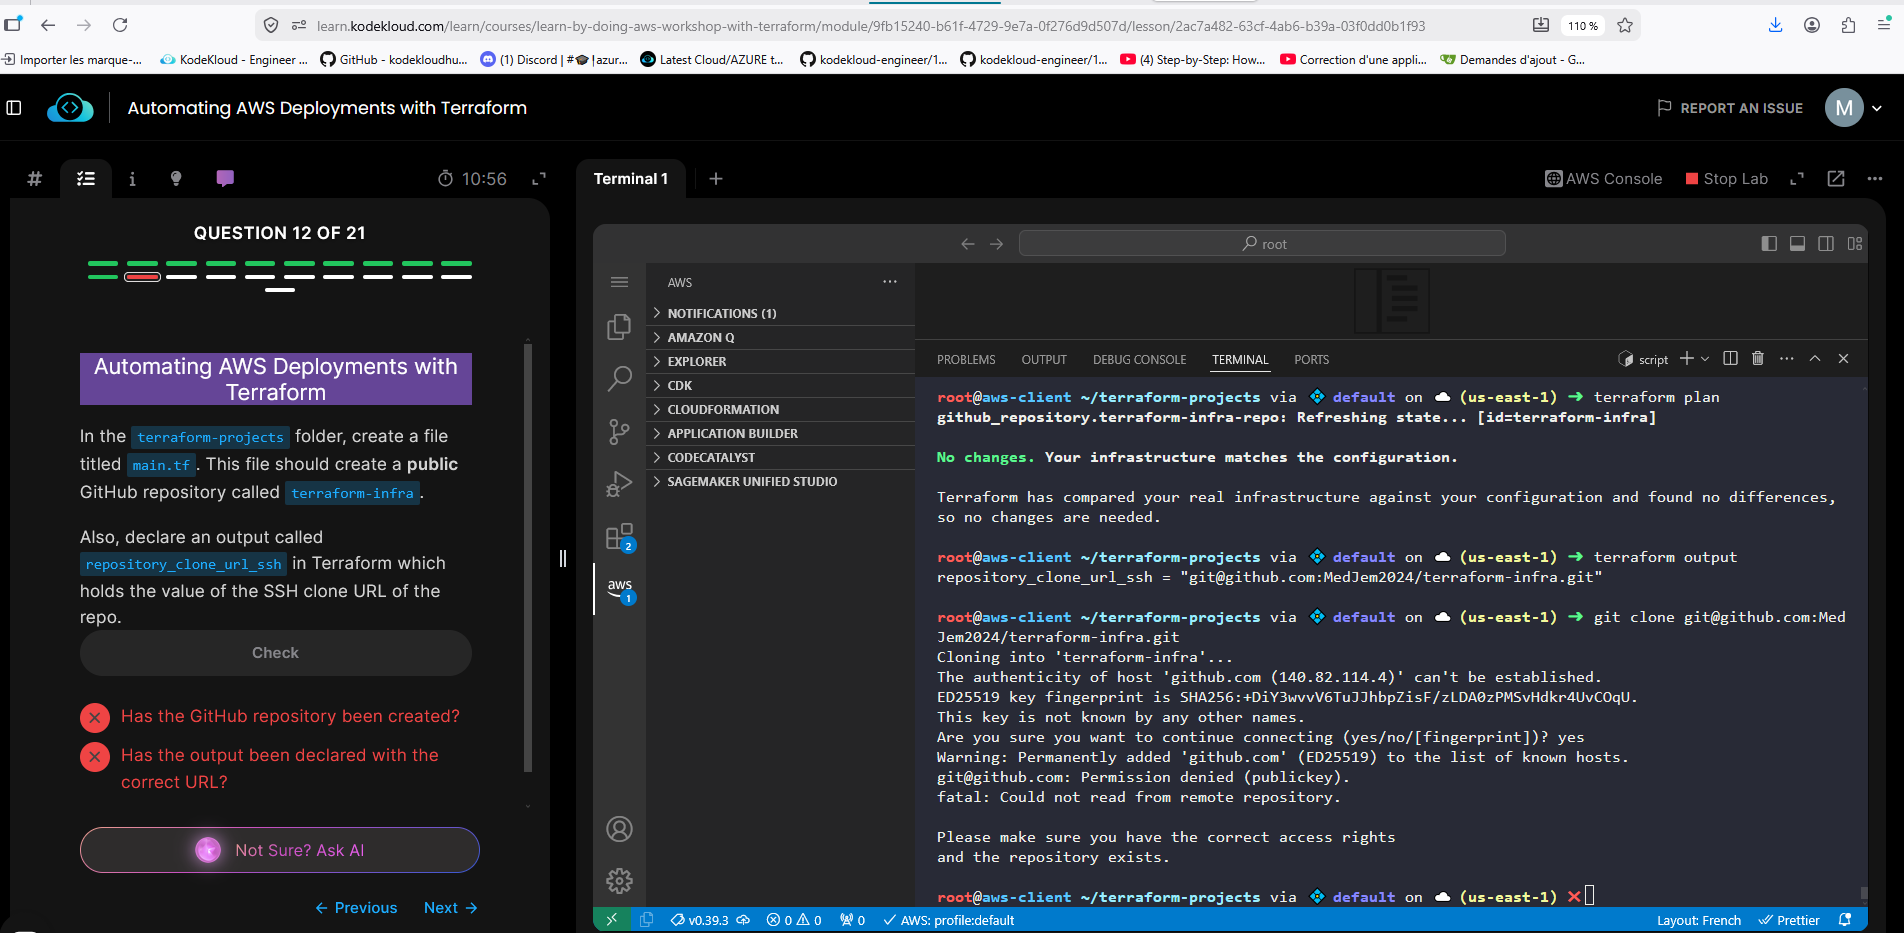
Task: Click AWS: profile:default status entry
Action: click(948, 920)
